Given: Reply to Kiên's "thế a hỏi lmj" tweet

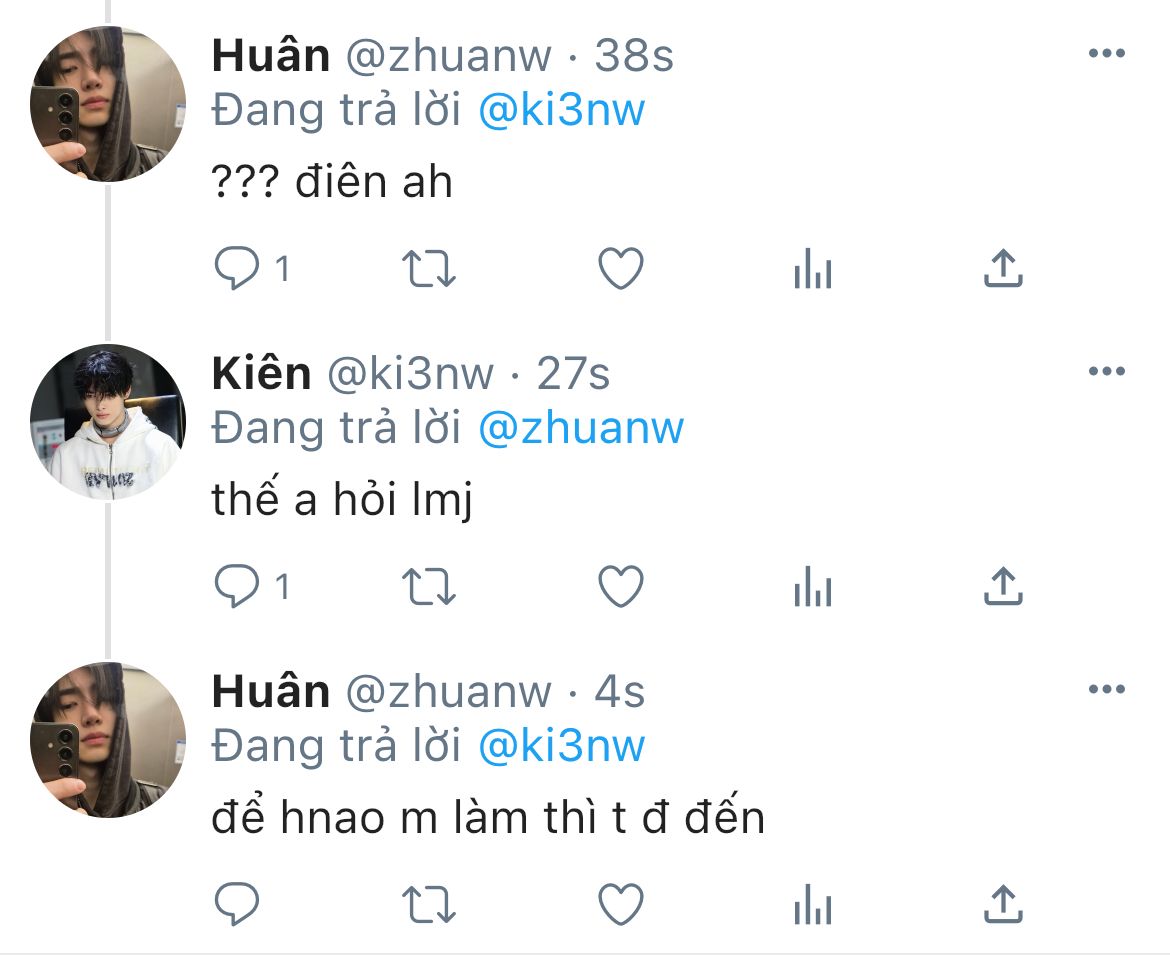Looking at the screenshot, I should [237, 586].
